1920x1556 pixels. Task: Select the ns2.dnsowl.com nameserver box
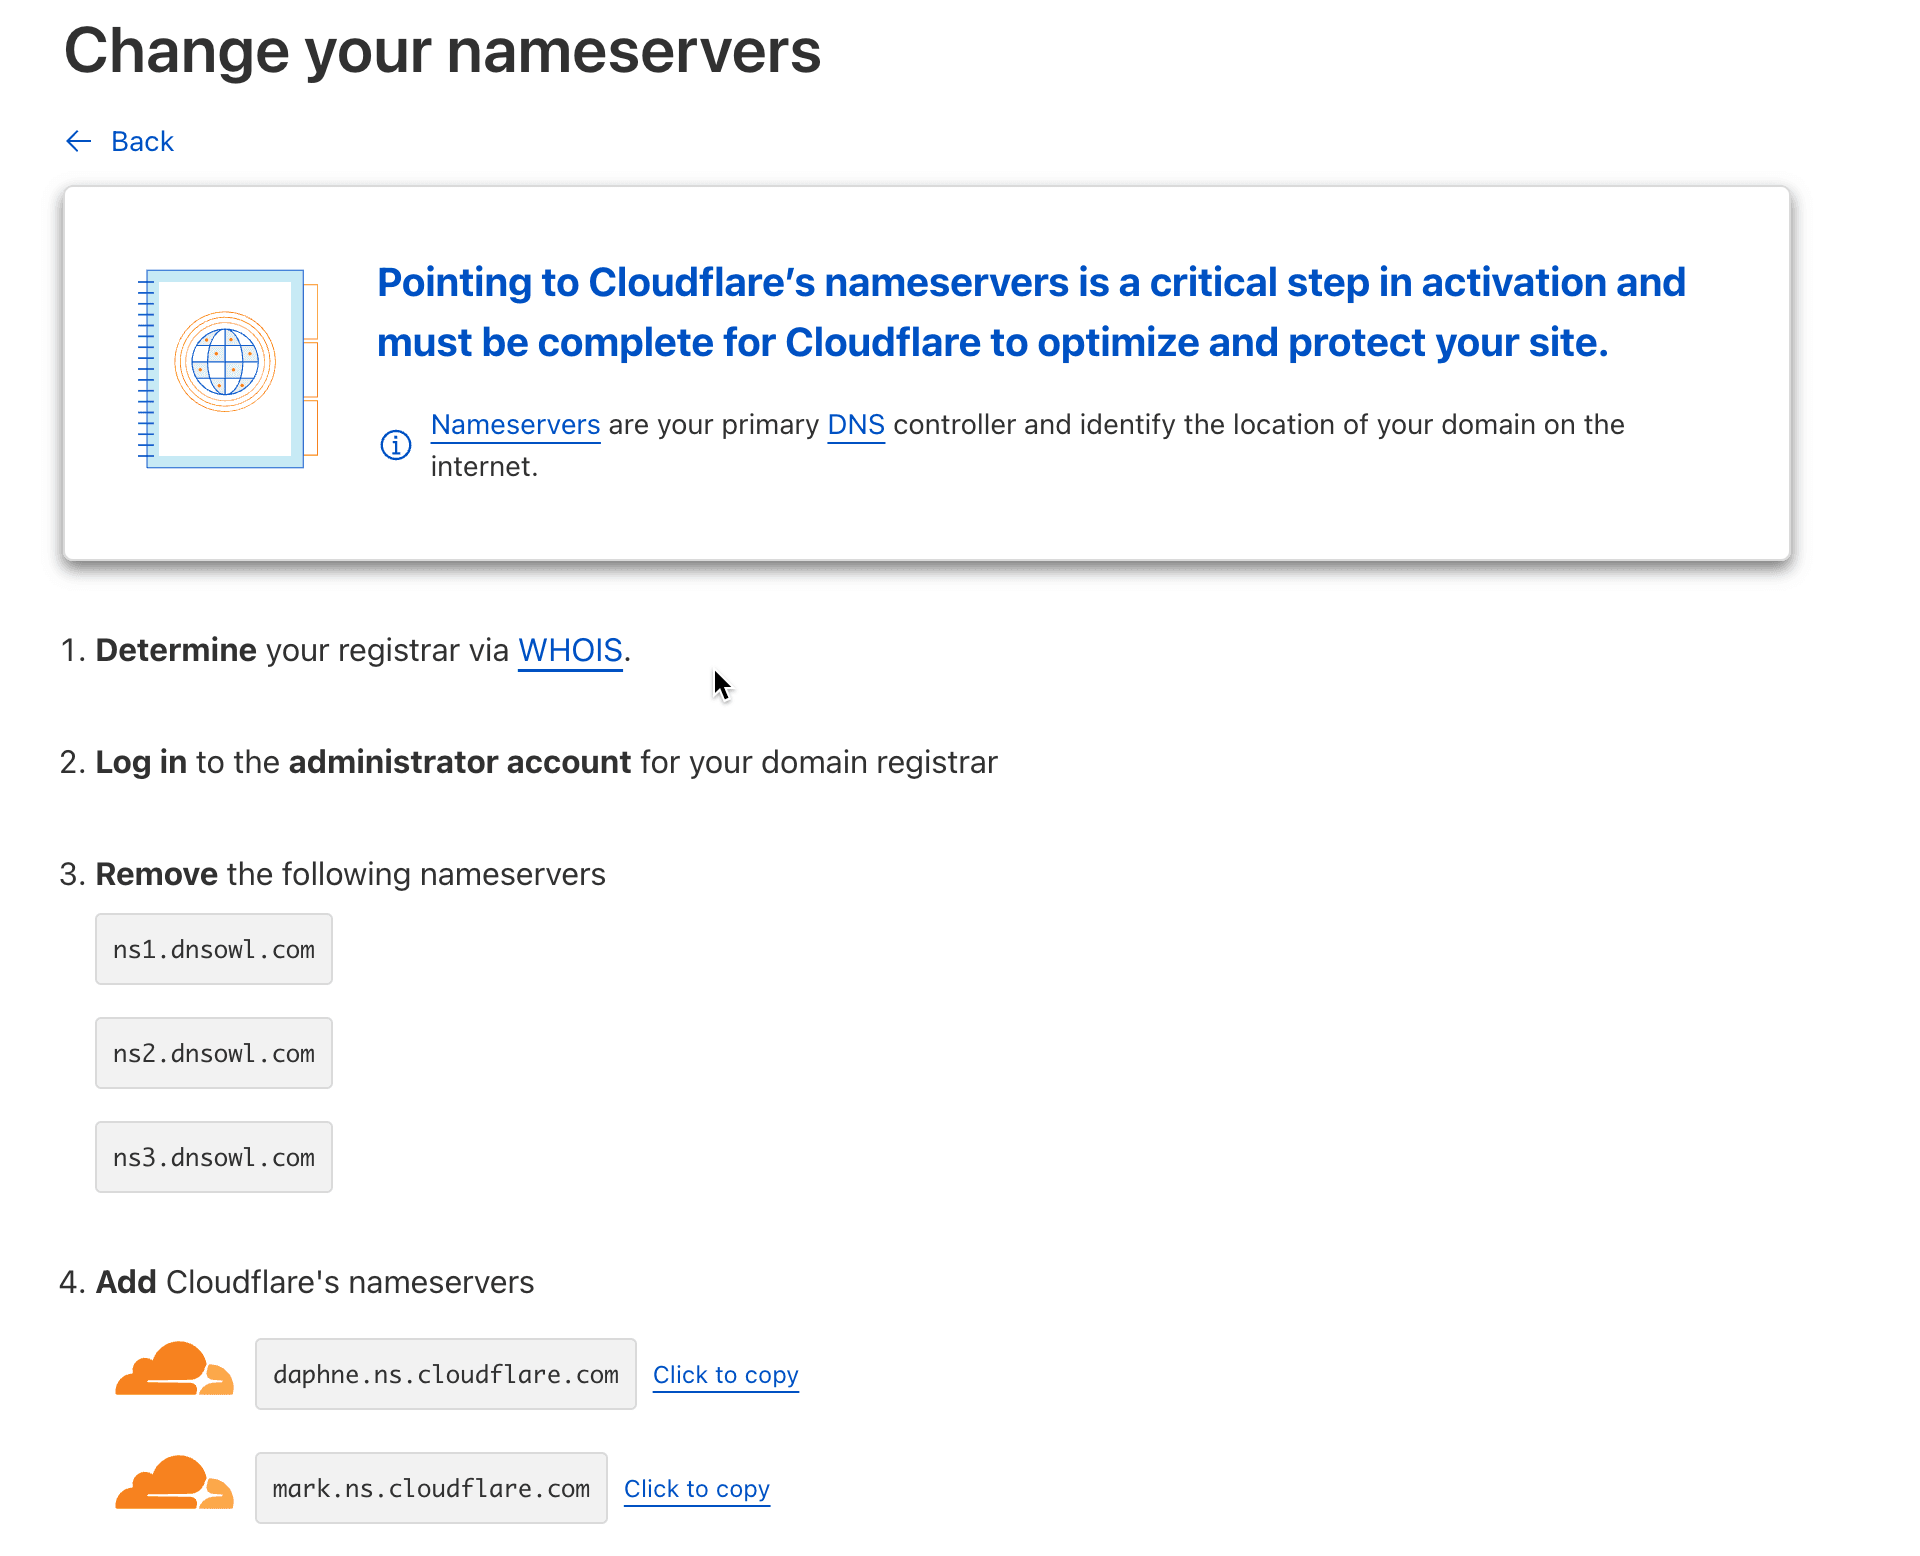[214, 1053]
